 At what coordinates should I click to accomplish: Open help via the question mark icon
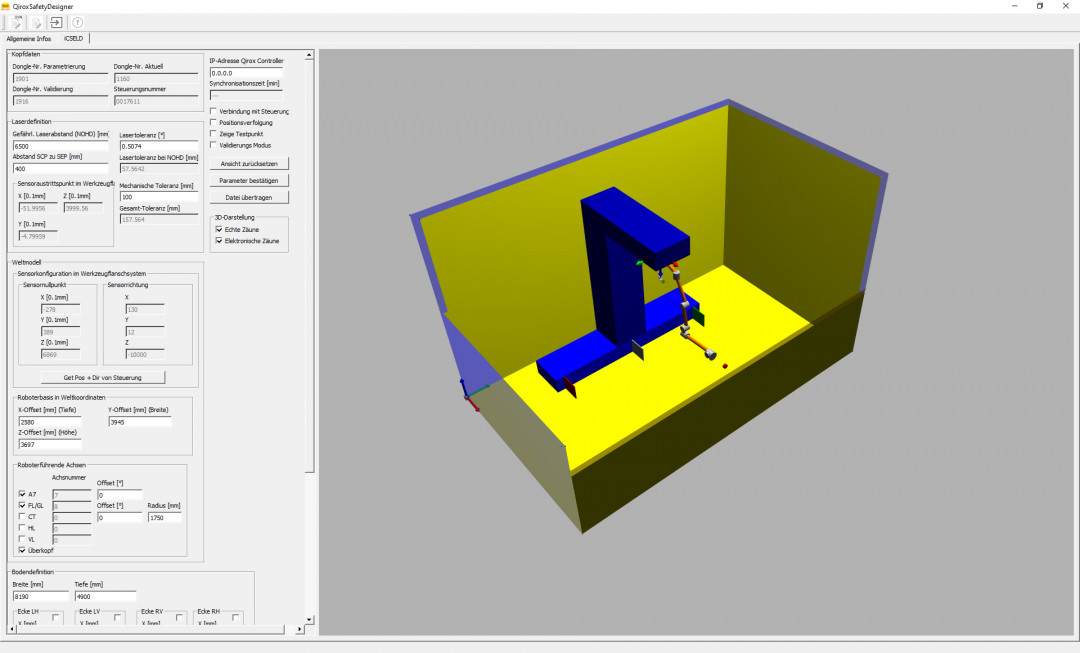78,22
